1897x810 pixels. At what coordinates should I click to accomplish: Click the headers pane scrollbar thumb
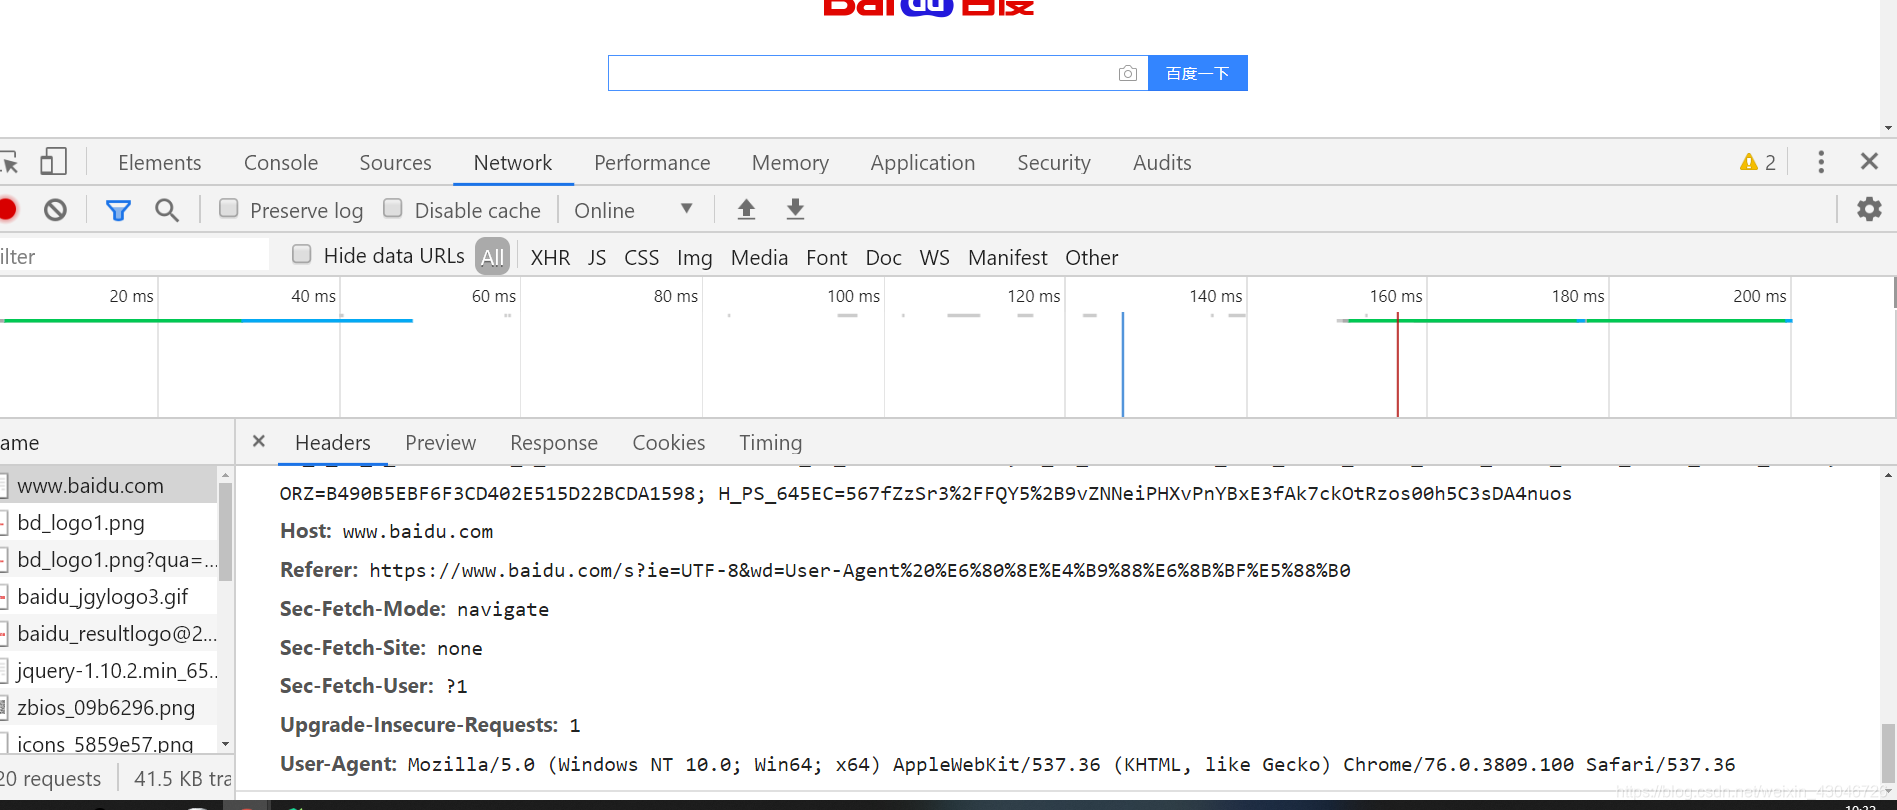[1887, 752]
